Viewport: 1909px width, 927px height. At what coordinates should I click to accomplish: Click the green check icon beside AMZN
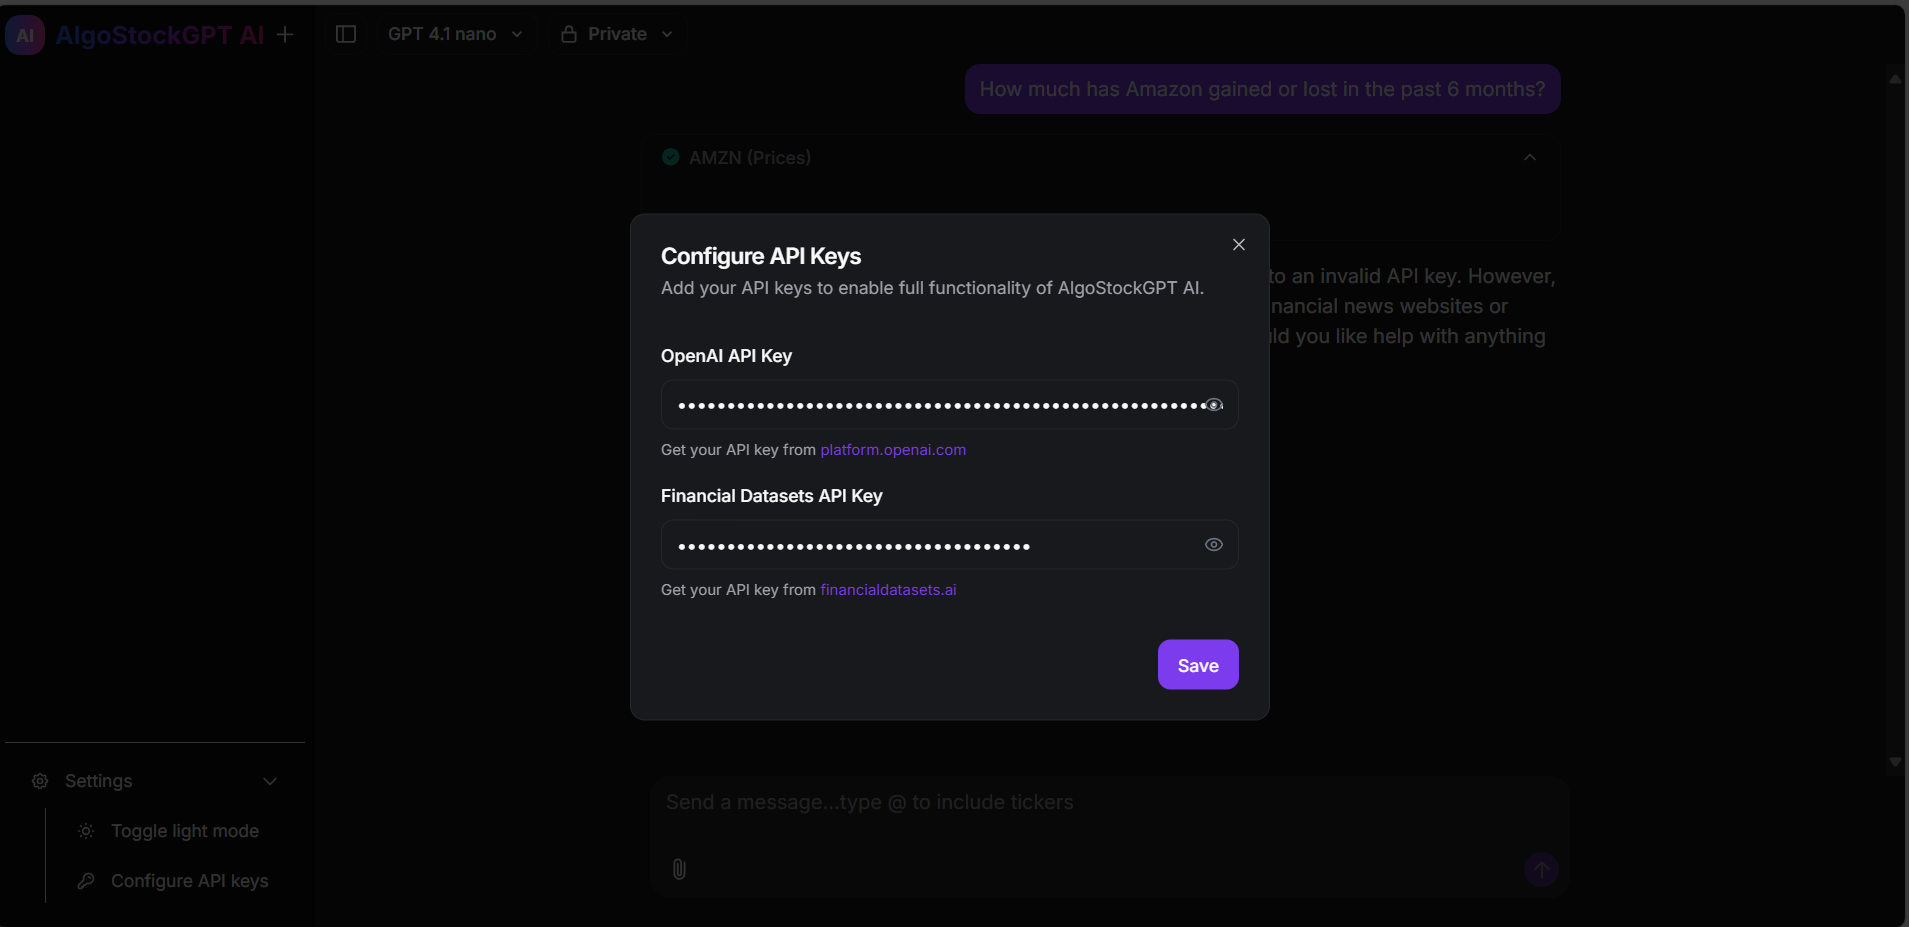pyautogui.click(x=671, y=157)
